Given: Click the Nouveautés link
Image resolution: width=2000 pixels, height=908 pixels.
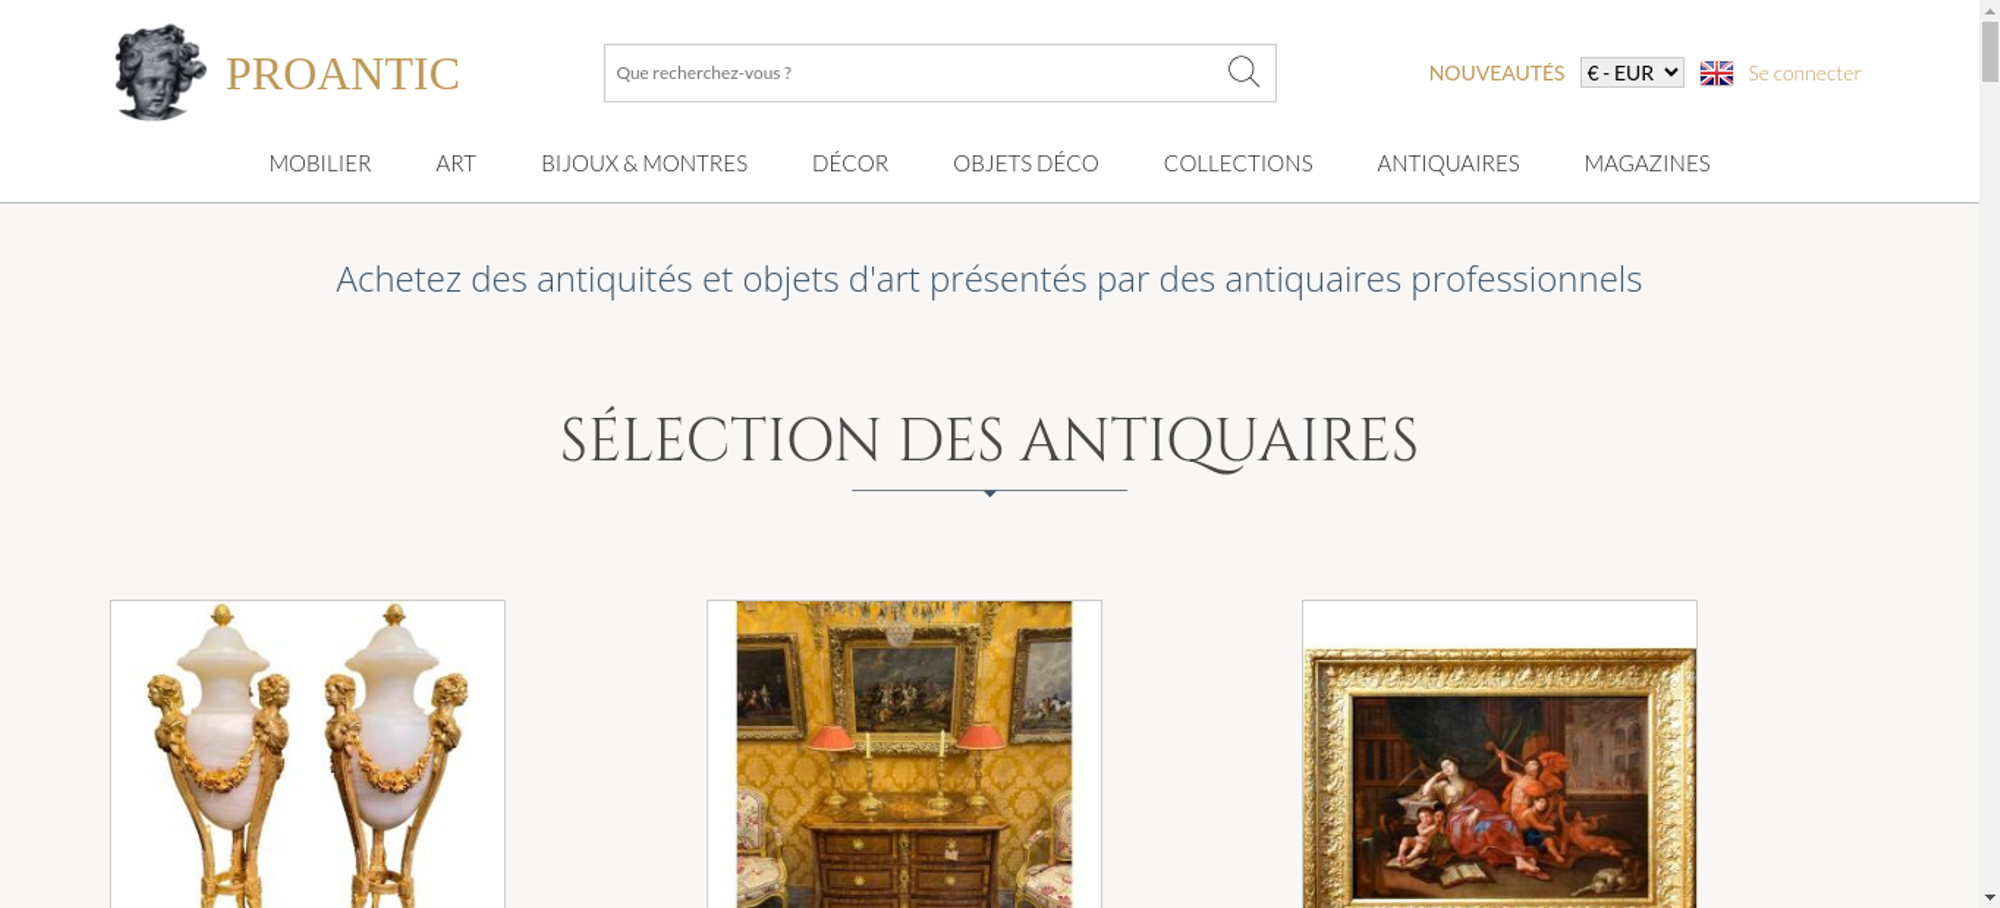Looking at the screenshot, I should click(1496, 73).
